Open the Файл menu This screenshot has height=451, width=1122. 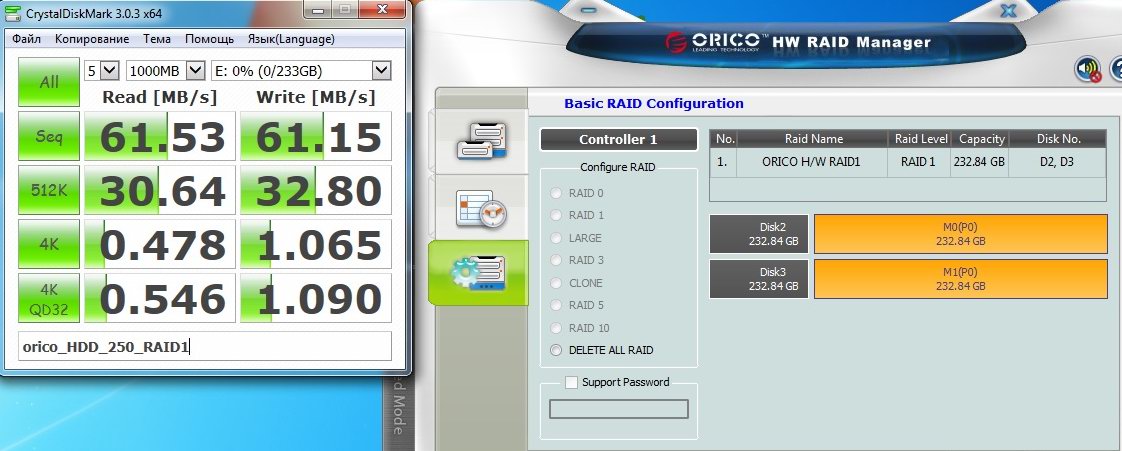[x=27, y=39]
